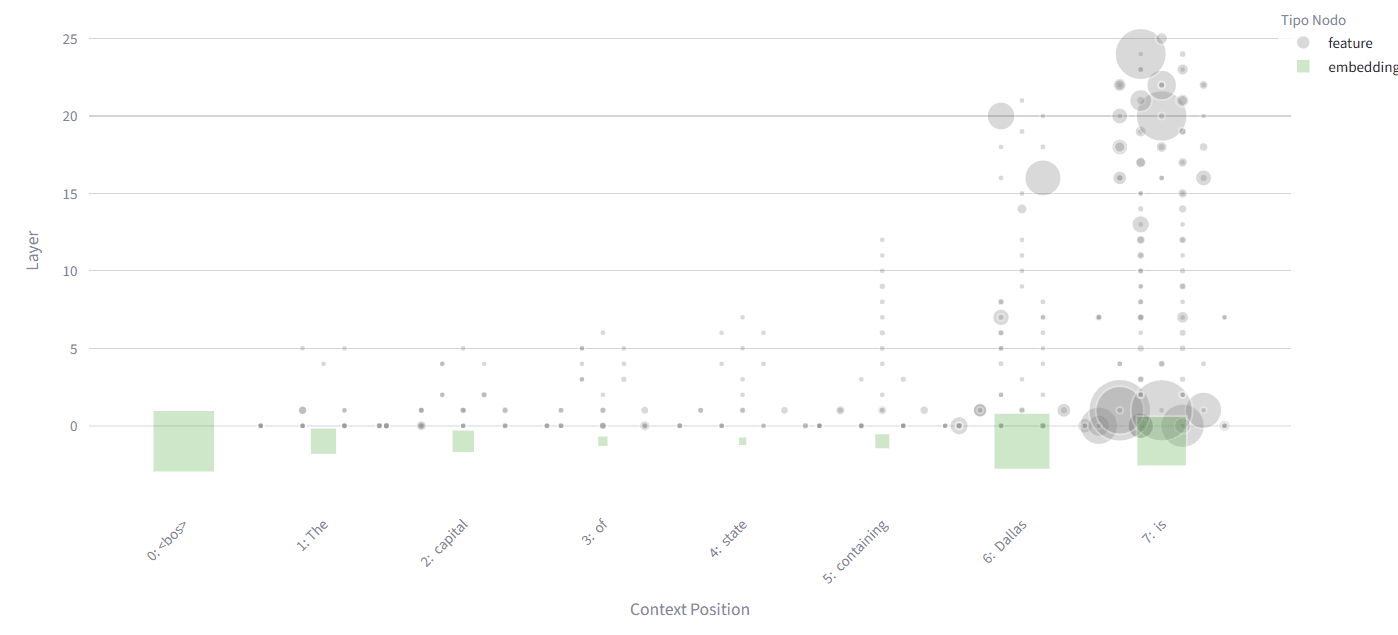This screenshot has height=635, width=1398.
Task: Select the green embedding square for "capital"
Action: click(463, 441)
